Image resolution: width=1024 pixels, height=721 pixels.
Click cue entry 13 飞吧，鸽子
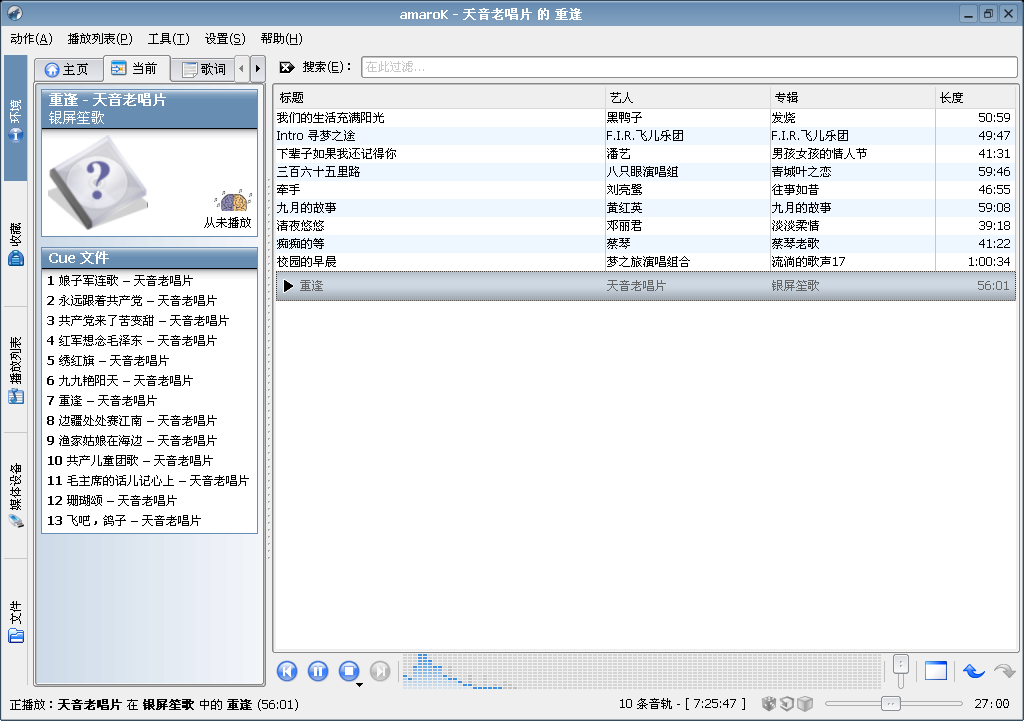(124, 521)
